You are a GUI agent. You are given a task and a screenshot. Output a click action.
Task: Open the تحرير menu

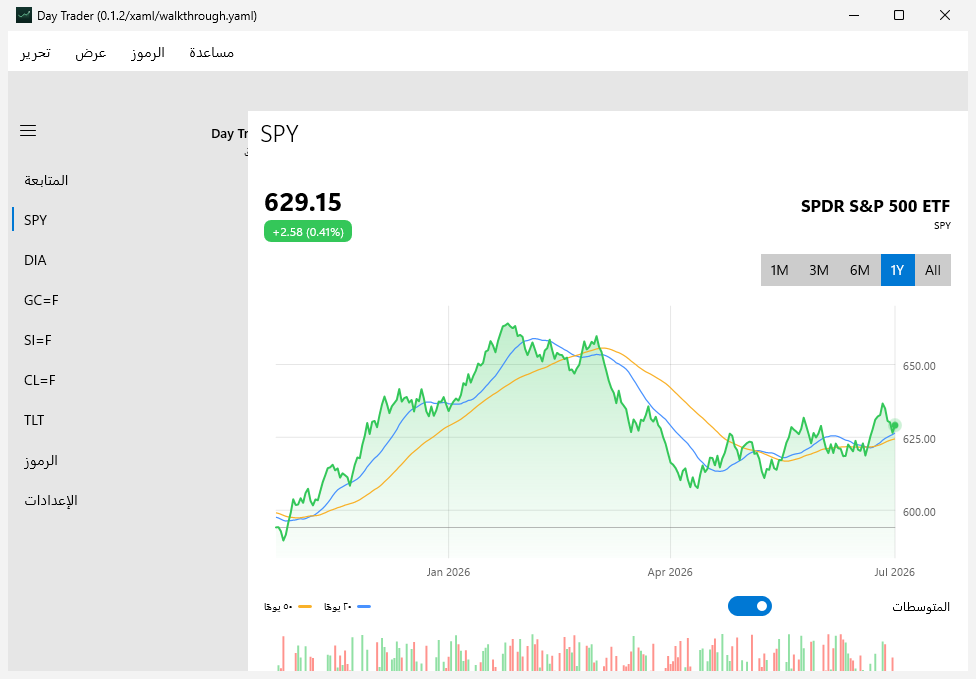coord(35,53)
